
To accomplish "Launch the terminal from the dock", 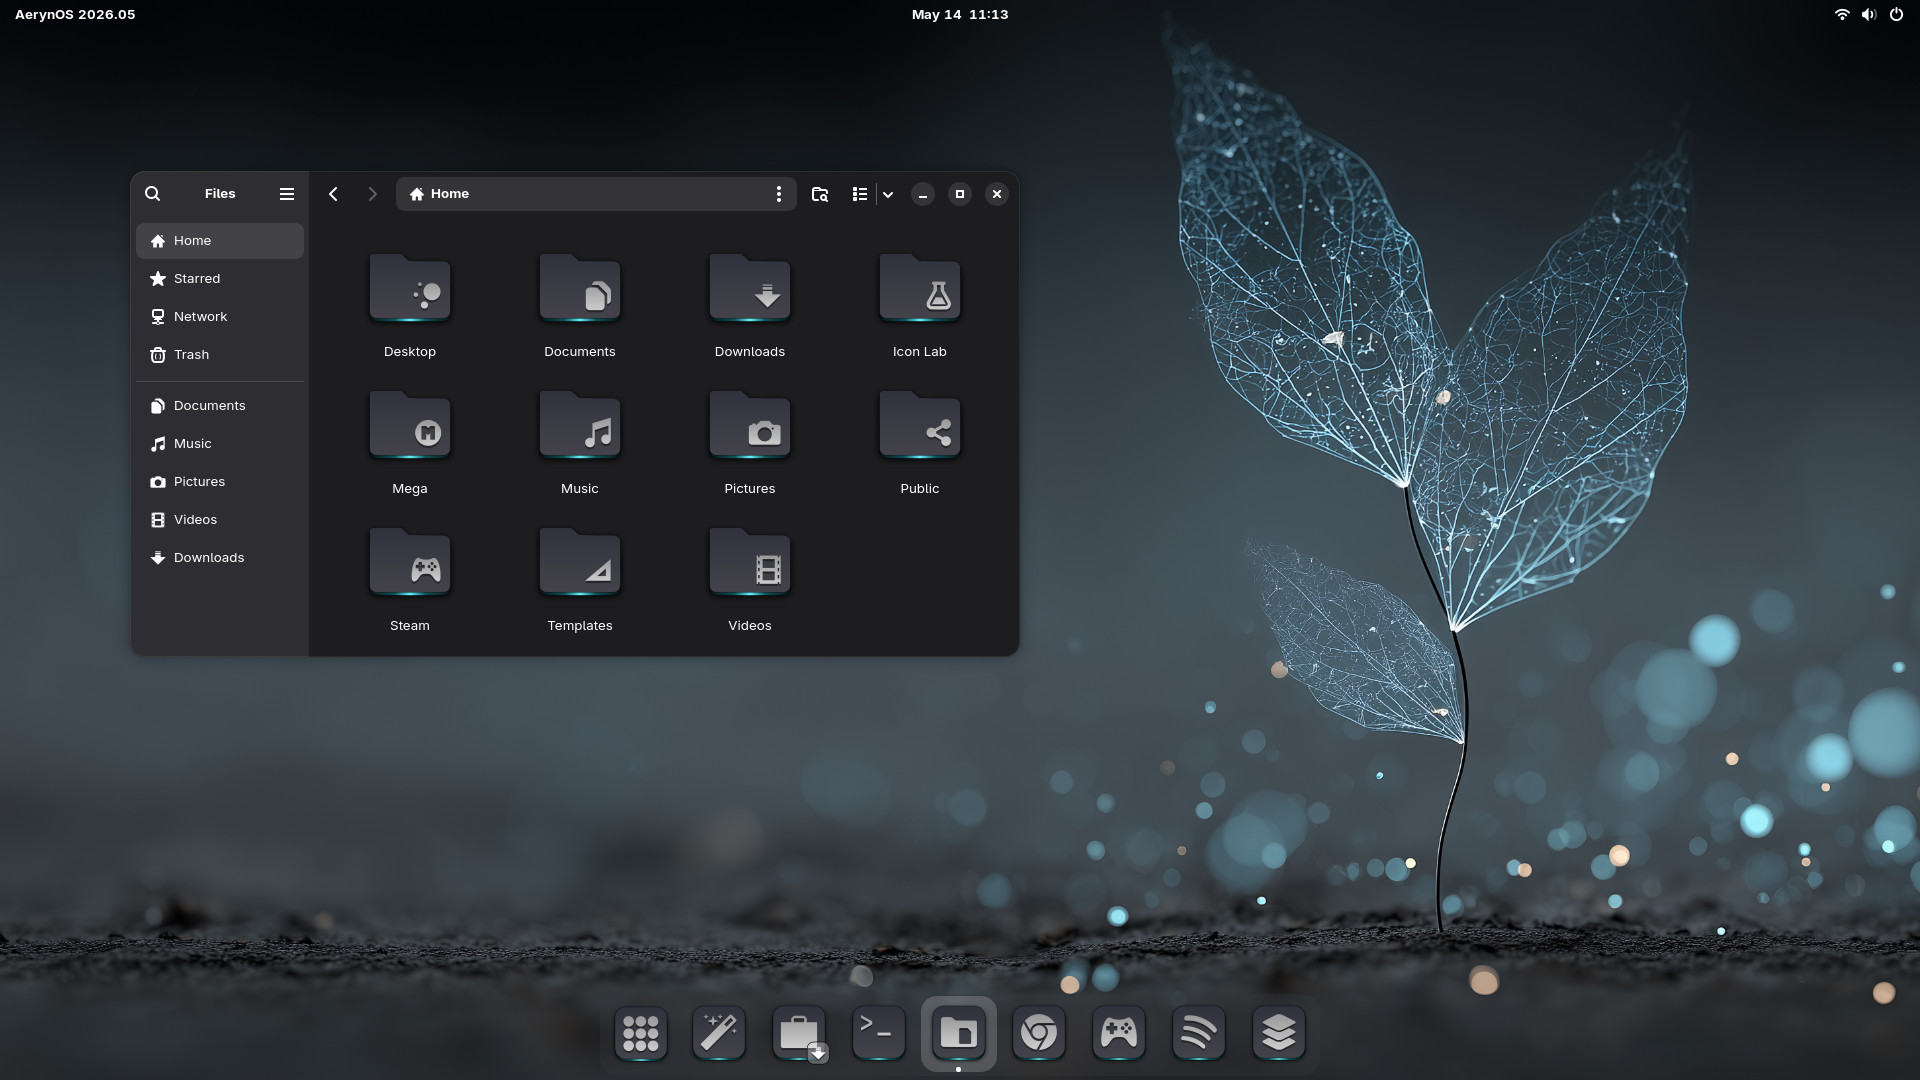I will [x=879, y=1033].
